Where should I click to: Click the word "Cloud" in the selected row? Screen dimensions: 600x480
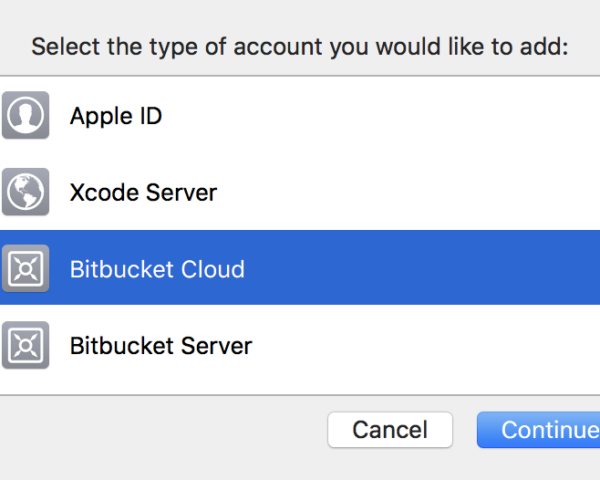tap(212, 269)
